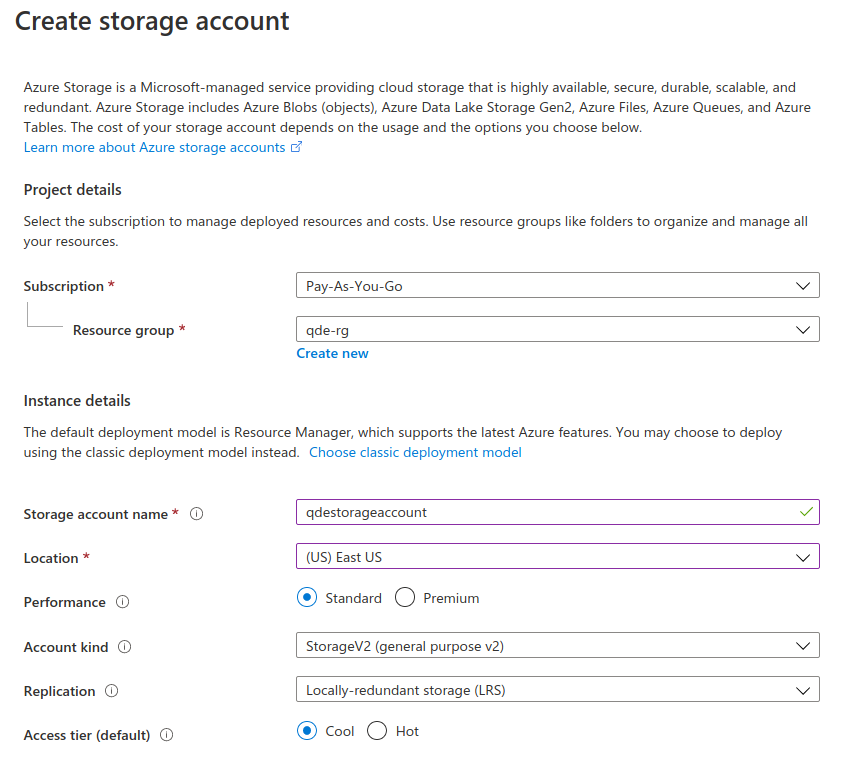Click info icon next to Storage account name
This screenshot has height=768, width=845.
pyautogui.click(x=197, y=514)
